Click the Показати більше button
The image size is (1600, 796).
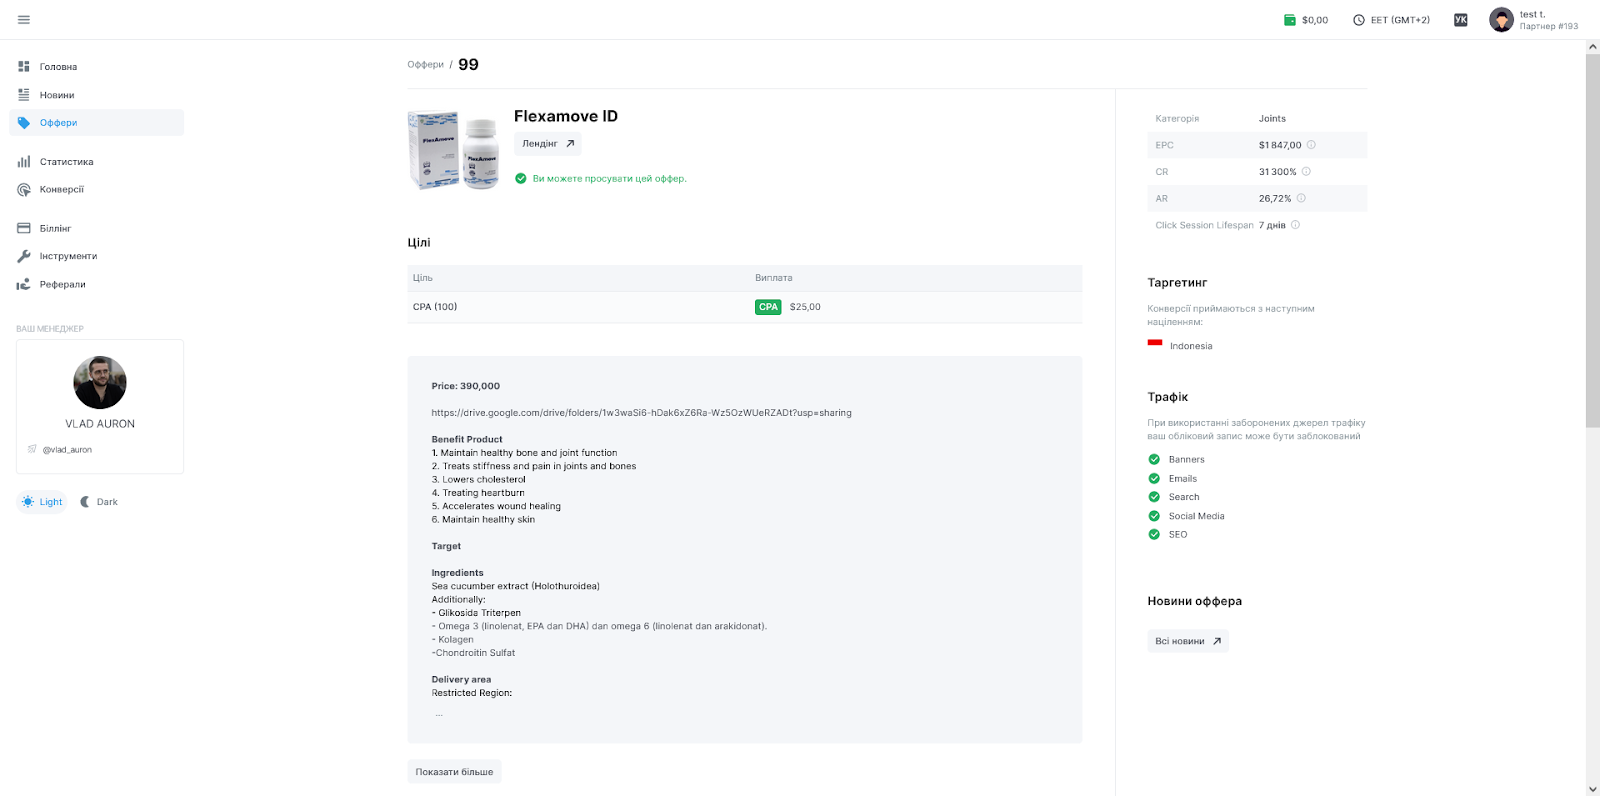tap(454, 772)
